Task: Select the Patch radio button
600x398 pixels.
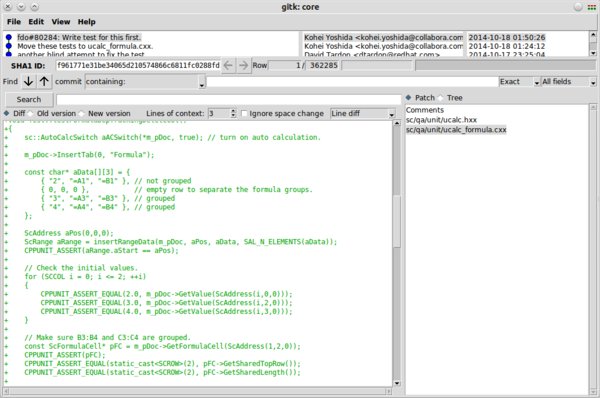Action: pyautogui.click(x=409, y=98)
